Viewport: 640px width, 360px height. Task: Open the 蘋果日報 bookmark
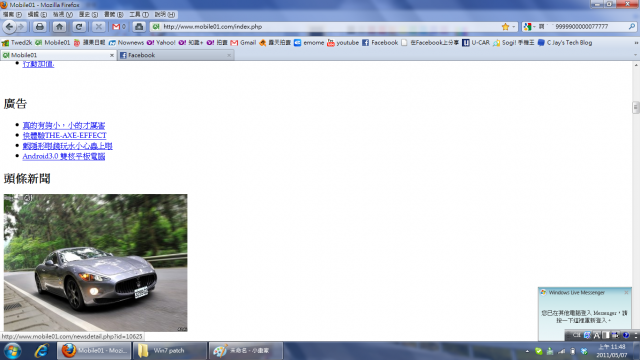(x=89, y=42)
